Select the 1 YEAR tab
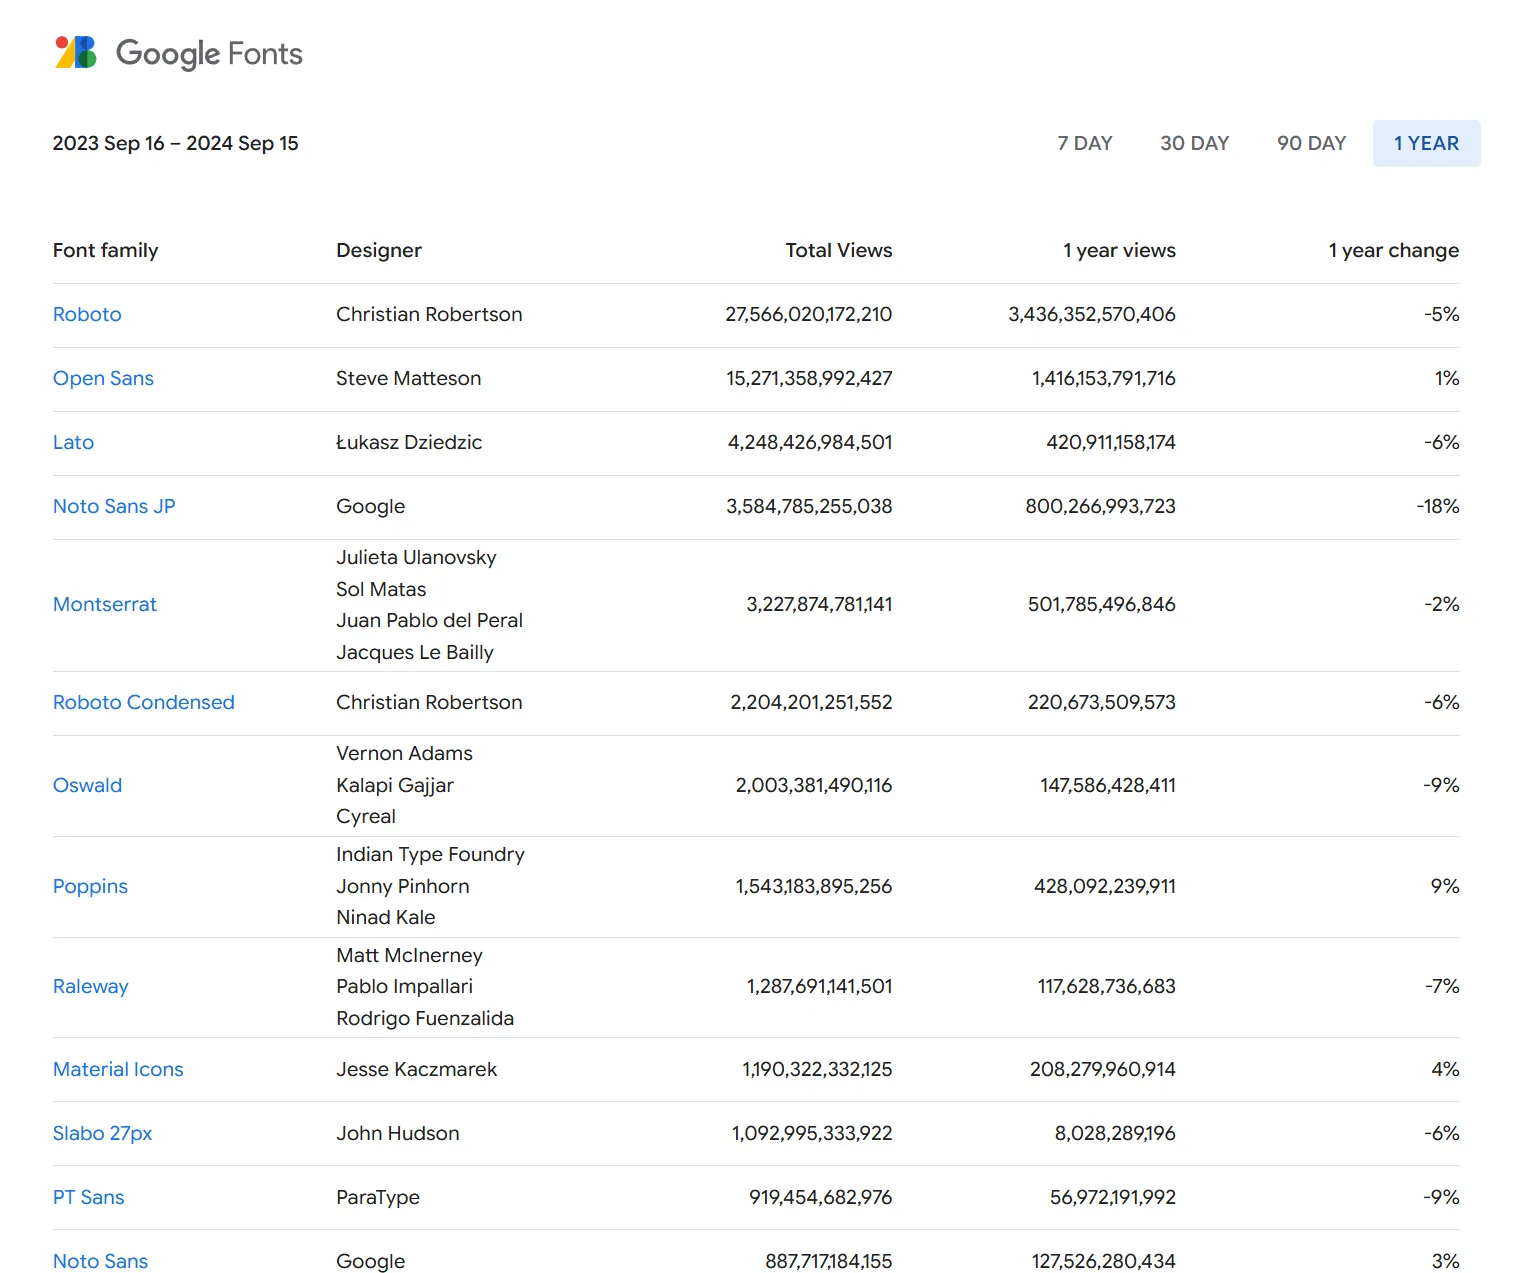 point(1426,143)
